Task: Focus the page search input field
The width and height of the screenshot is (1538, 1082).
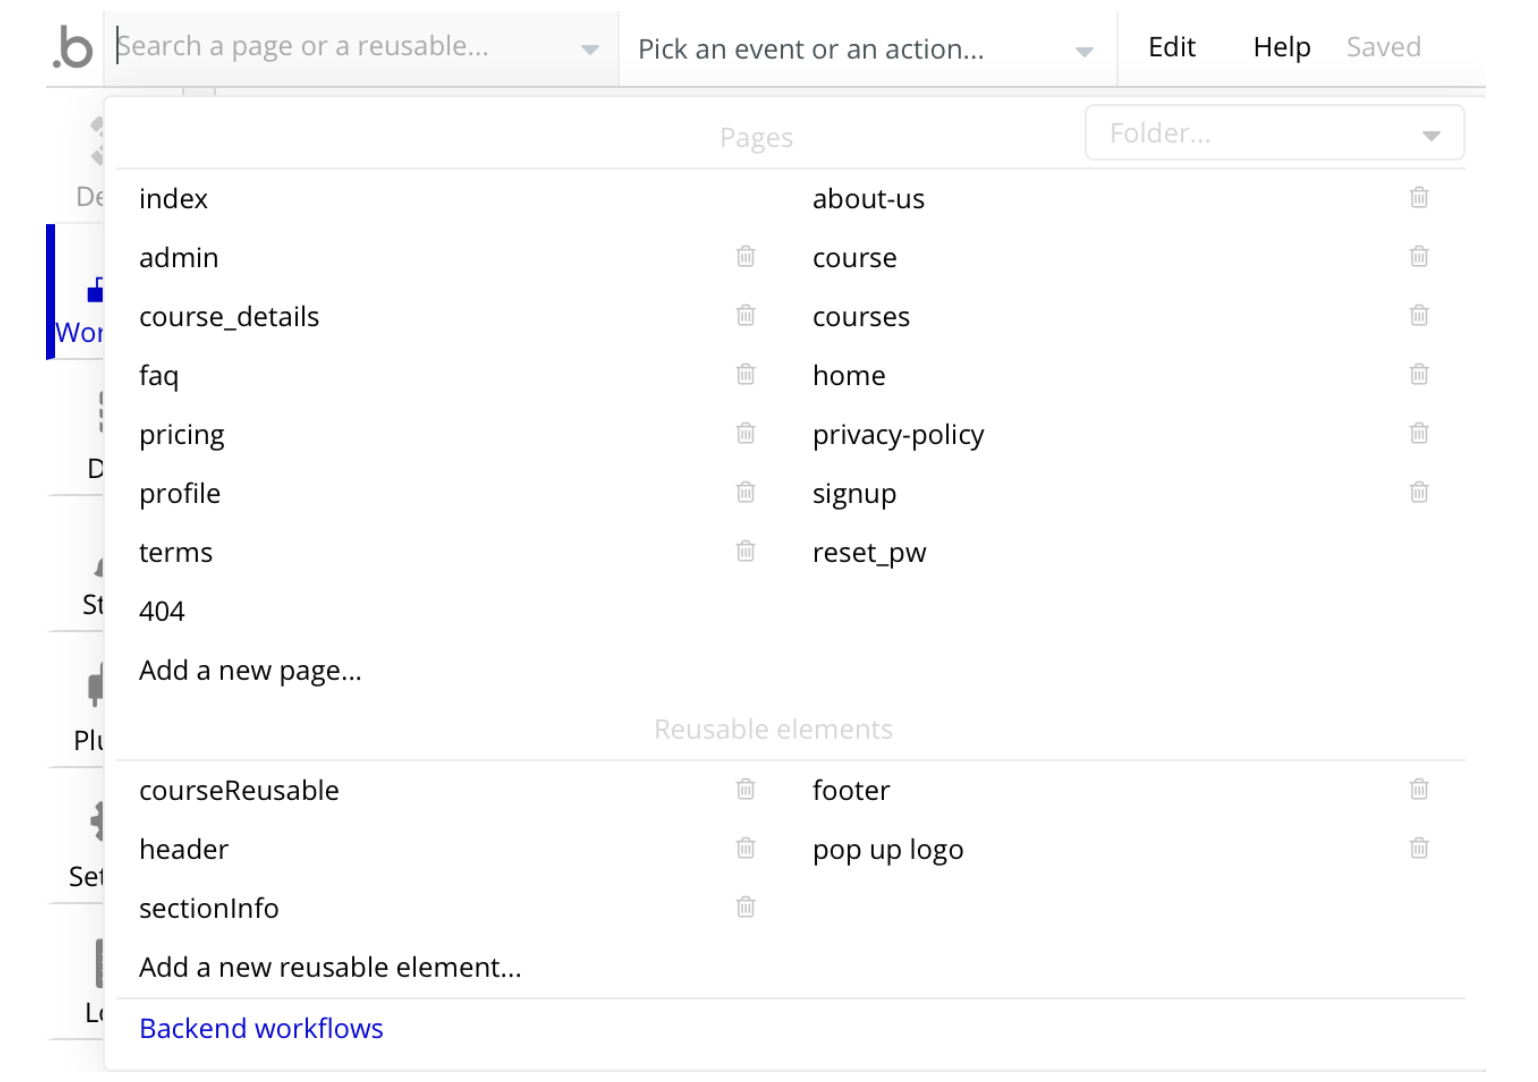Action: point(345,46)
